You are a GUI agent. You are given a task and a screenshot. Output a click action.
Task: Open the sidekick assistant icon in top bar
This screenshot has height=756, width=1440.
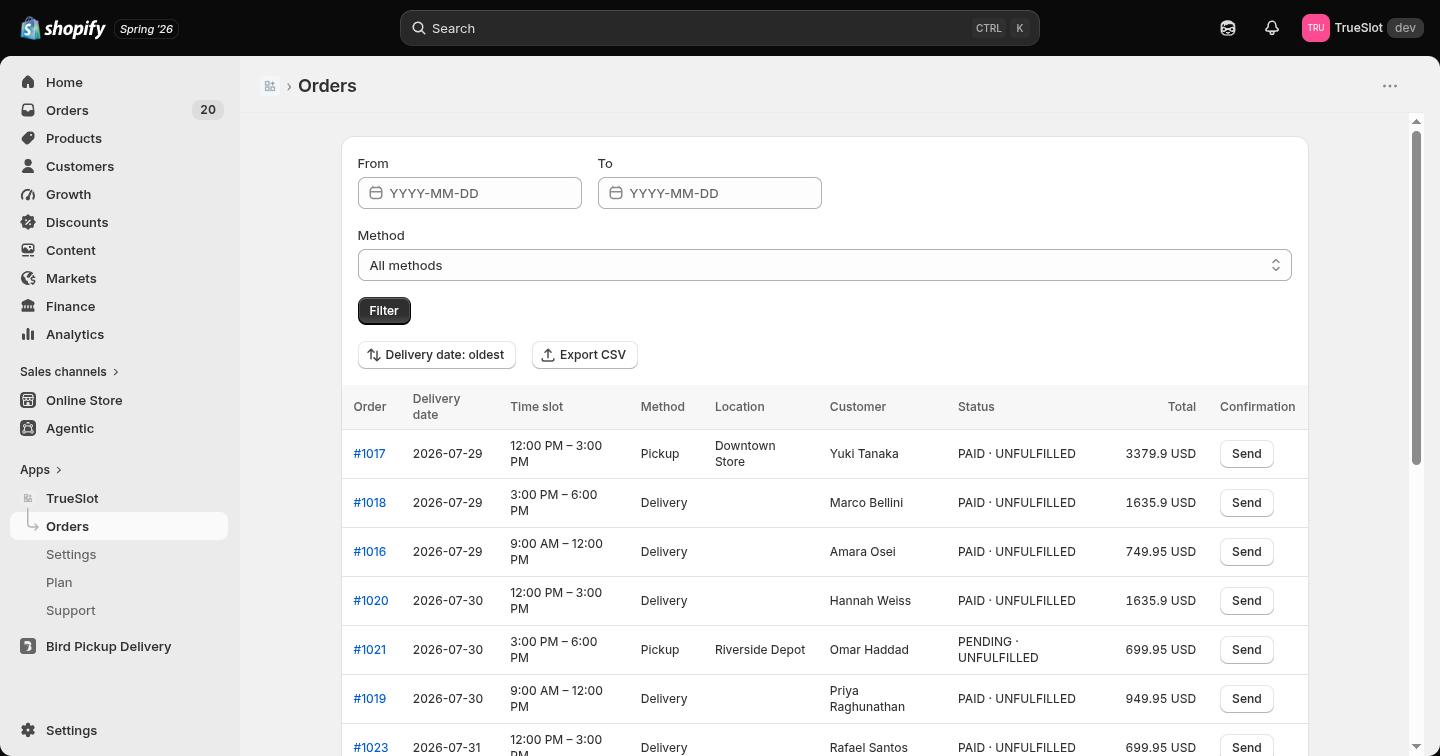(x=1228, y=28)
